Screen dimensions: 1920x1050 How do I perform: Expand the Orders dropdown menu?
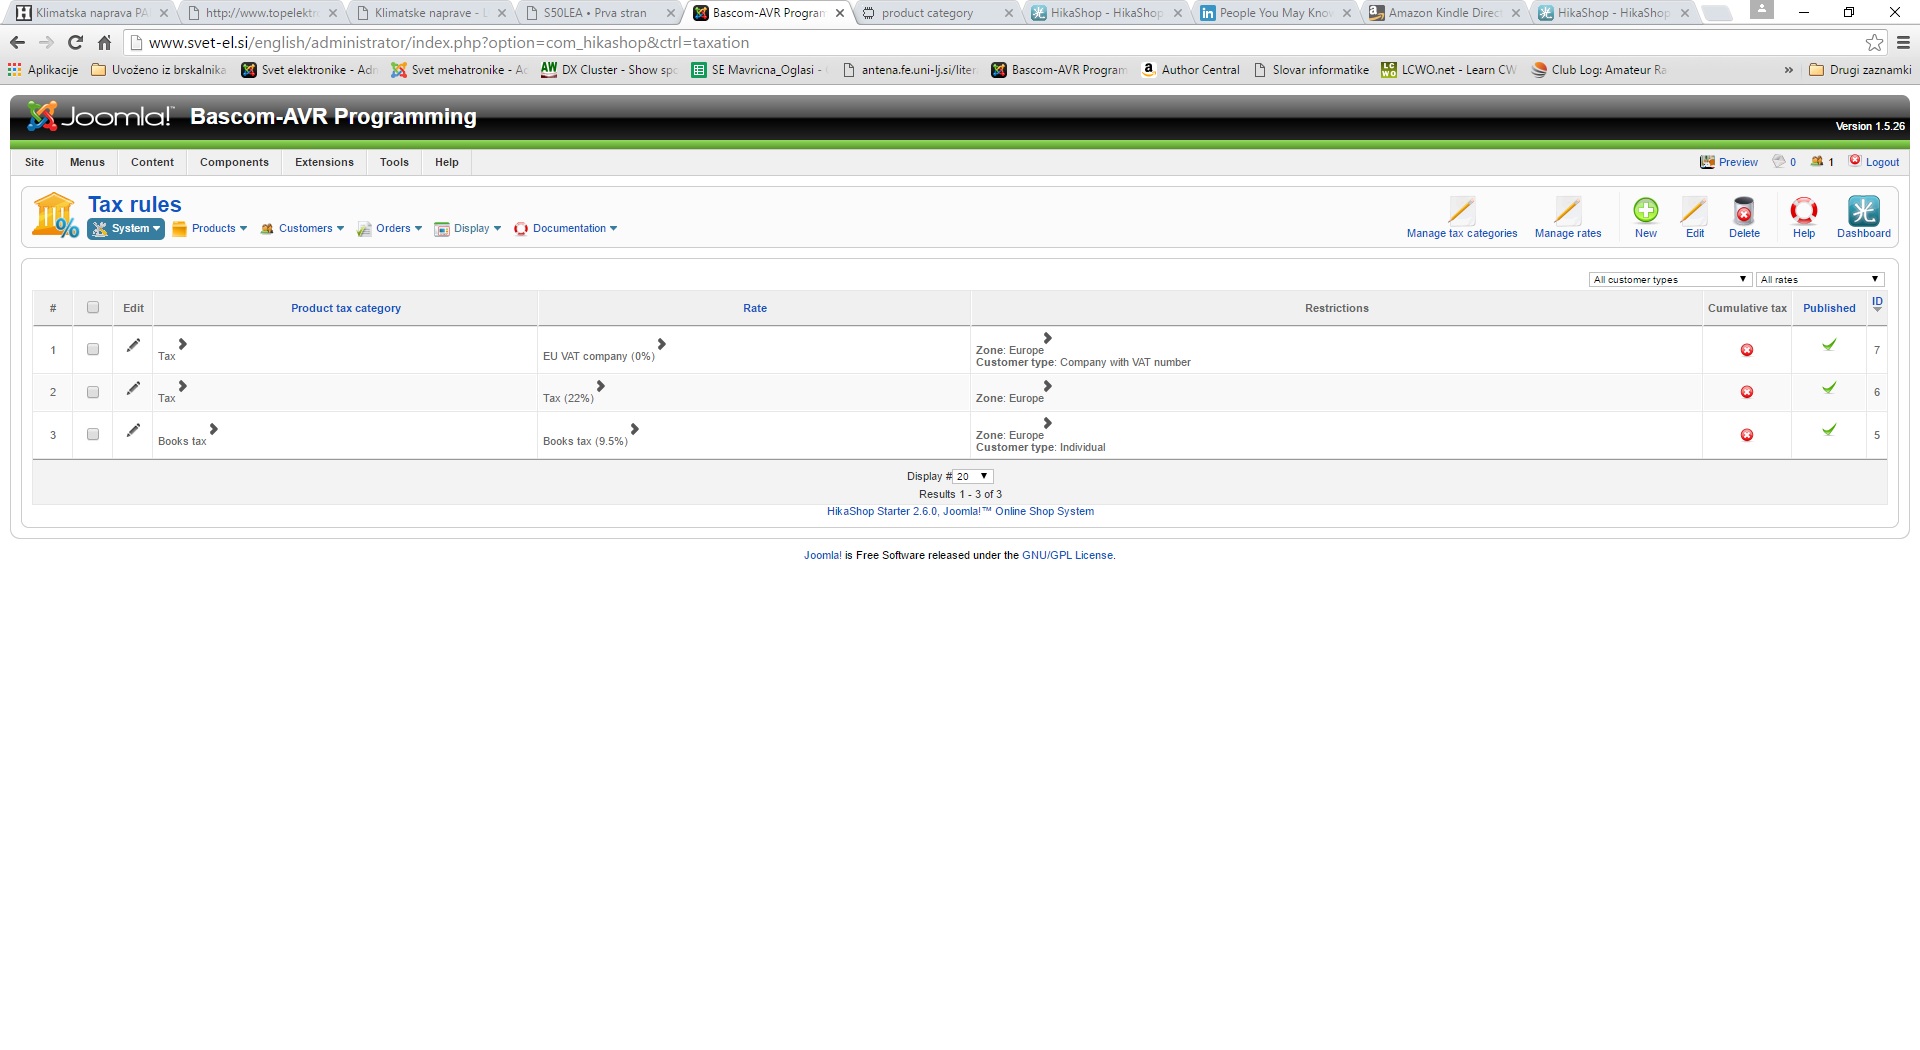tap(390, 229)
